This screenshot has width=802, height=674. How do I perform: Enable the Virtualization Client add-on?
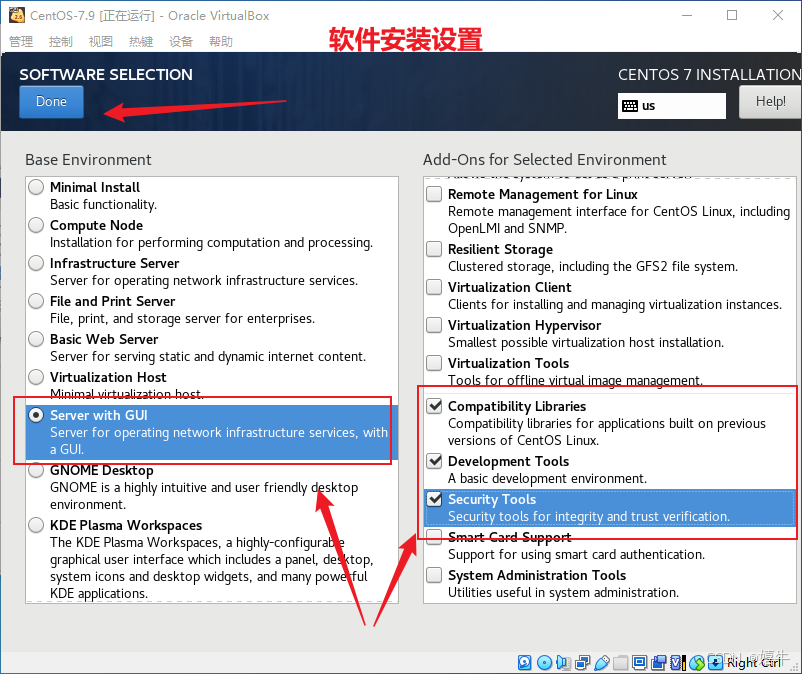(434, 287)
